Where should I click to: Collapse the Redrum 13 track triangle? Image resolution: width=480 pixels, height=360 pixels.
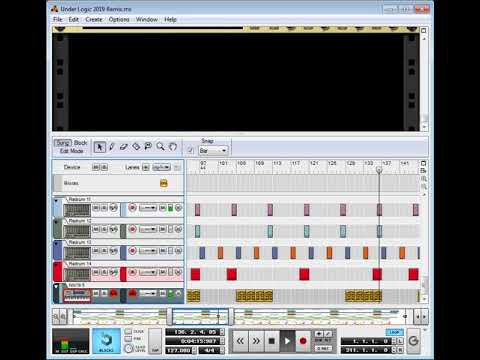tap(56, 244)
